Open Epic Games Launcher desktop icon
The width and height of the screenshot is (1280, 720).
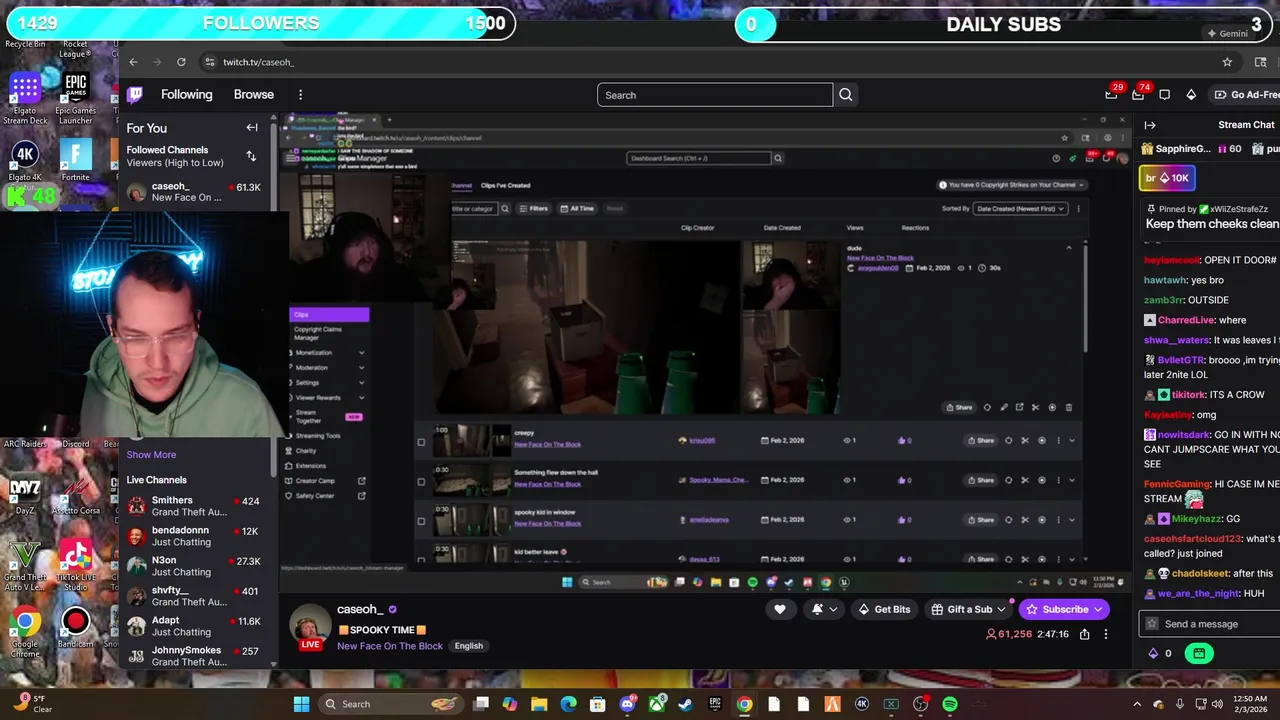point(75,98)
